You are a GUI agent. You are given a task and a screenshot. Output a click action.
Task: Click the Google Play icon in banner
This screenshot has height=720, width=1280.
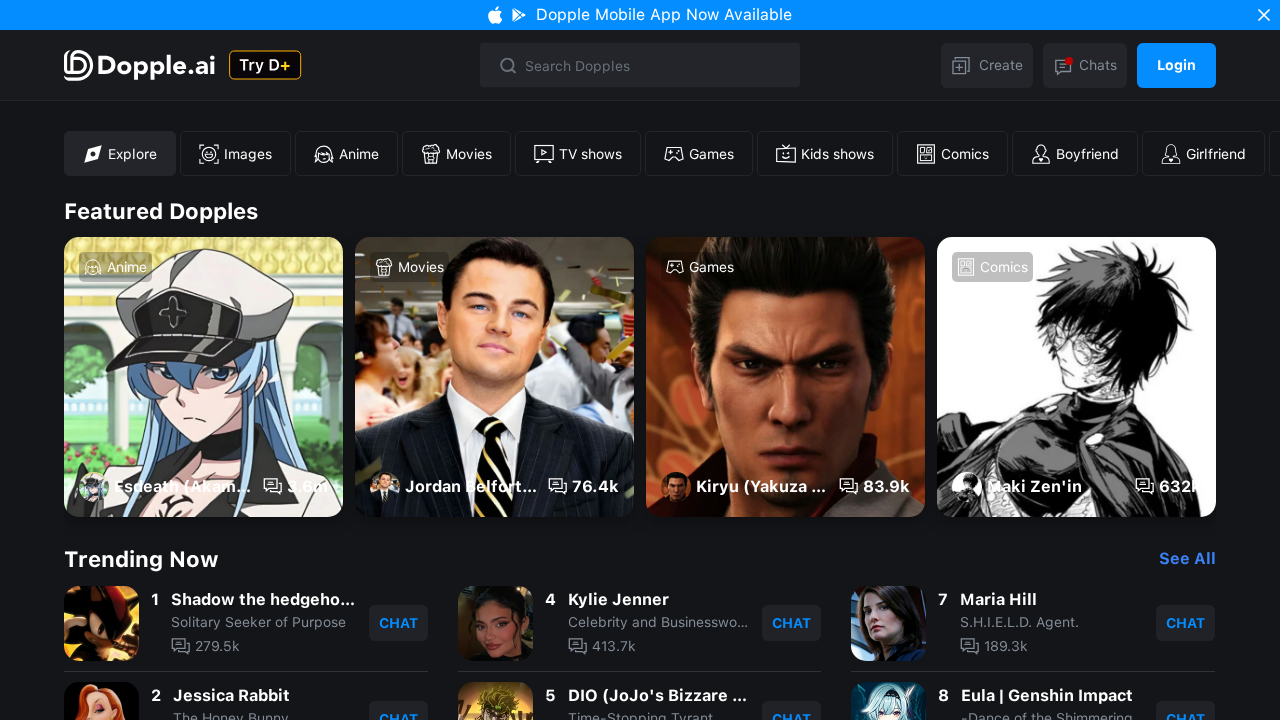point(519,15)
